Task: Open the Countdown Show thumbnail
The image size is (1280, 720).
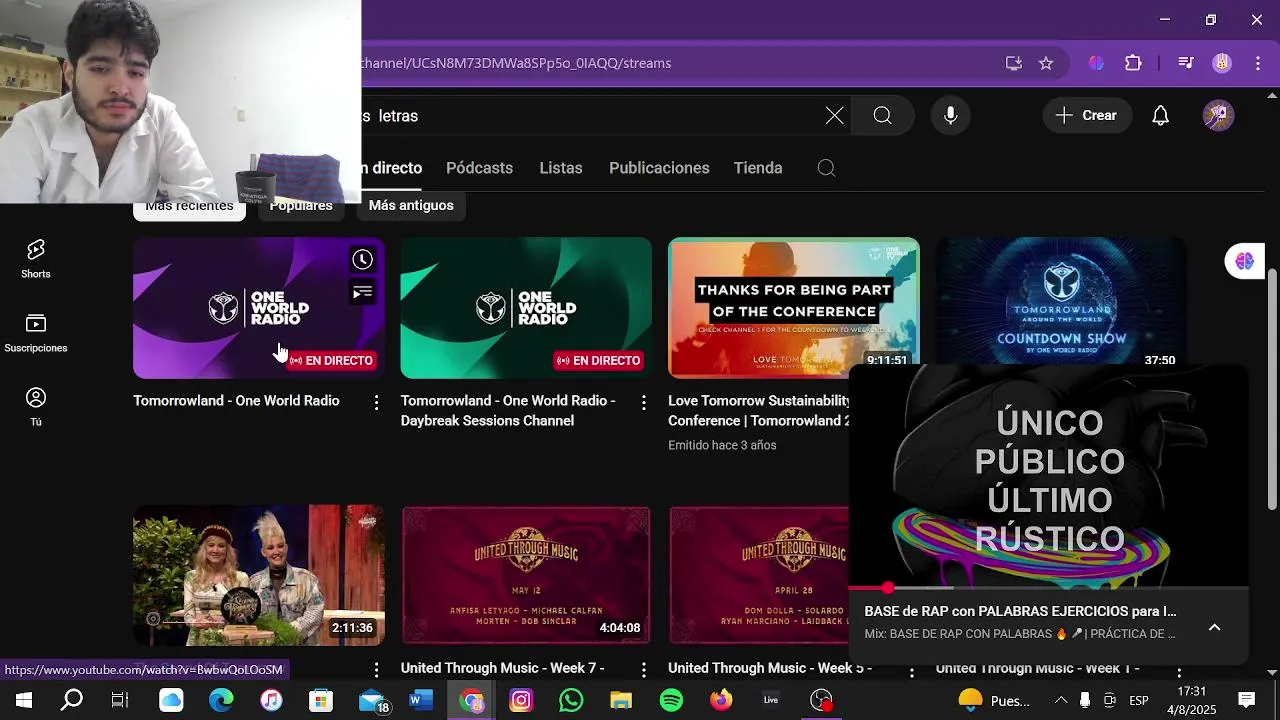Action: click(1061, 301)
